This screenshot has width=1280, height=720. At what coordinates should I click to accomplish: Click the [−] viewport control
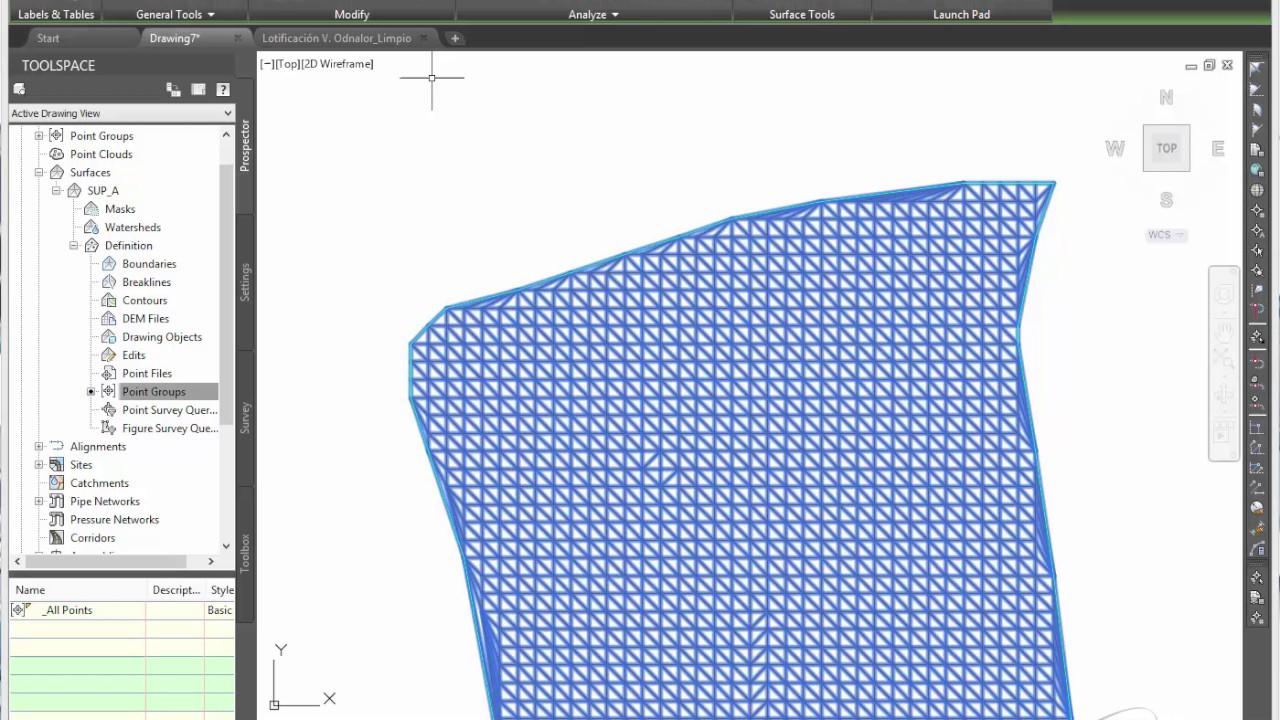tap(267, 64)
